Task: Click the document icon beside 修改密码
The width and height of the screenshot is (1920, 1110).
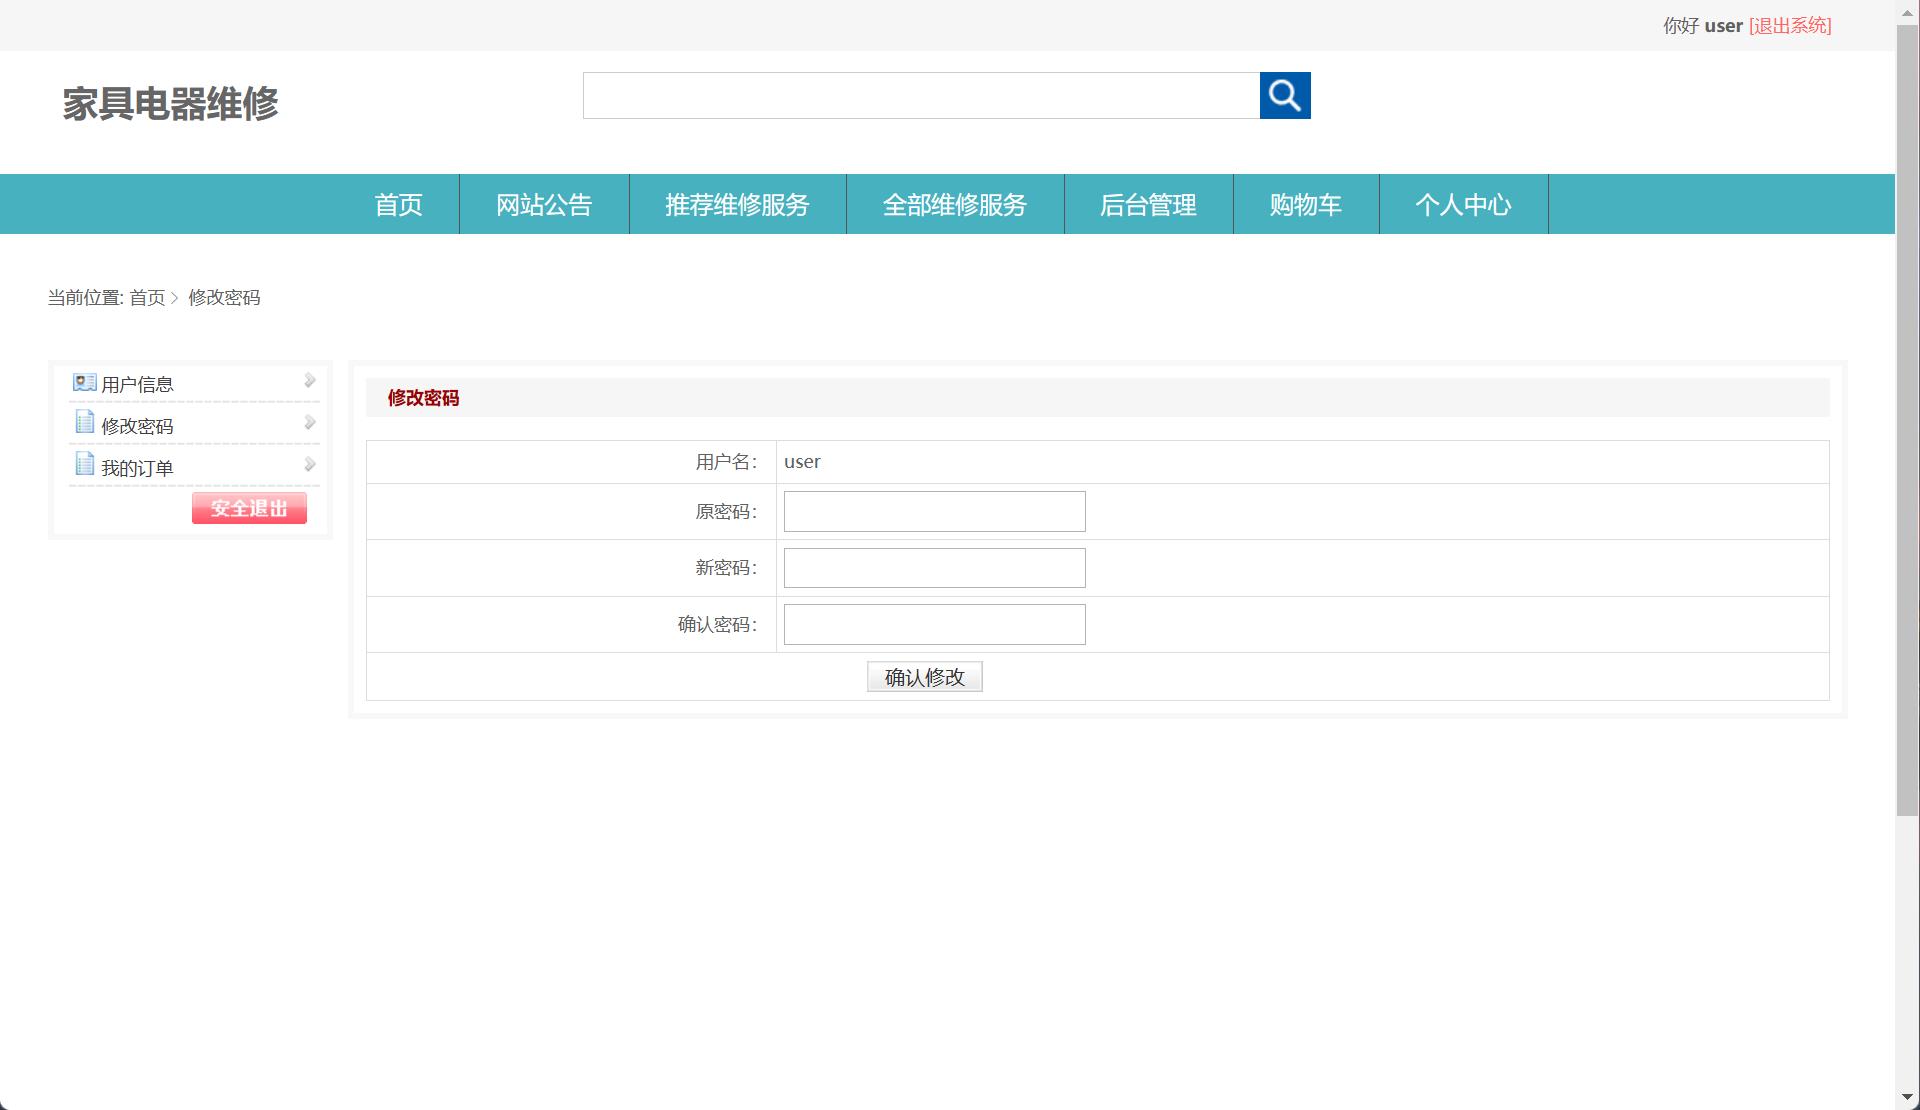Action: [83, 423]
